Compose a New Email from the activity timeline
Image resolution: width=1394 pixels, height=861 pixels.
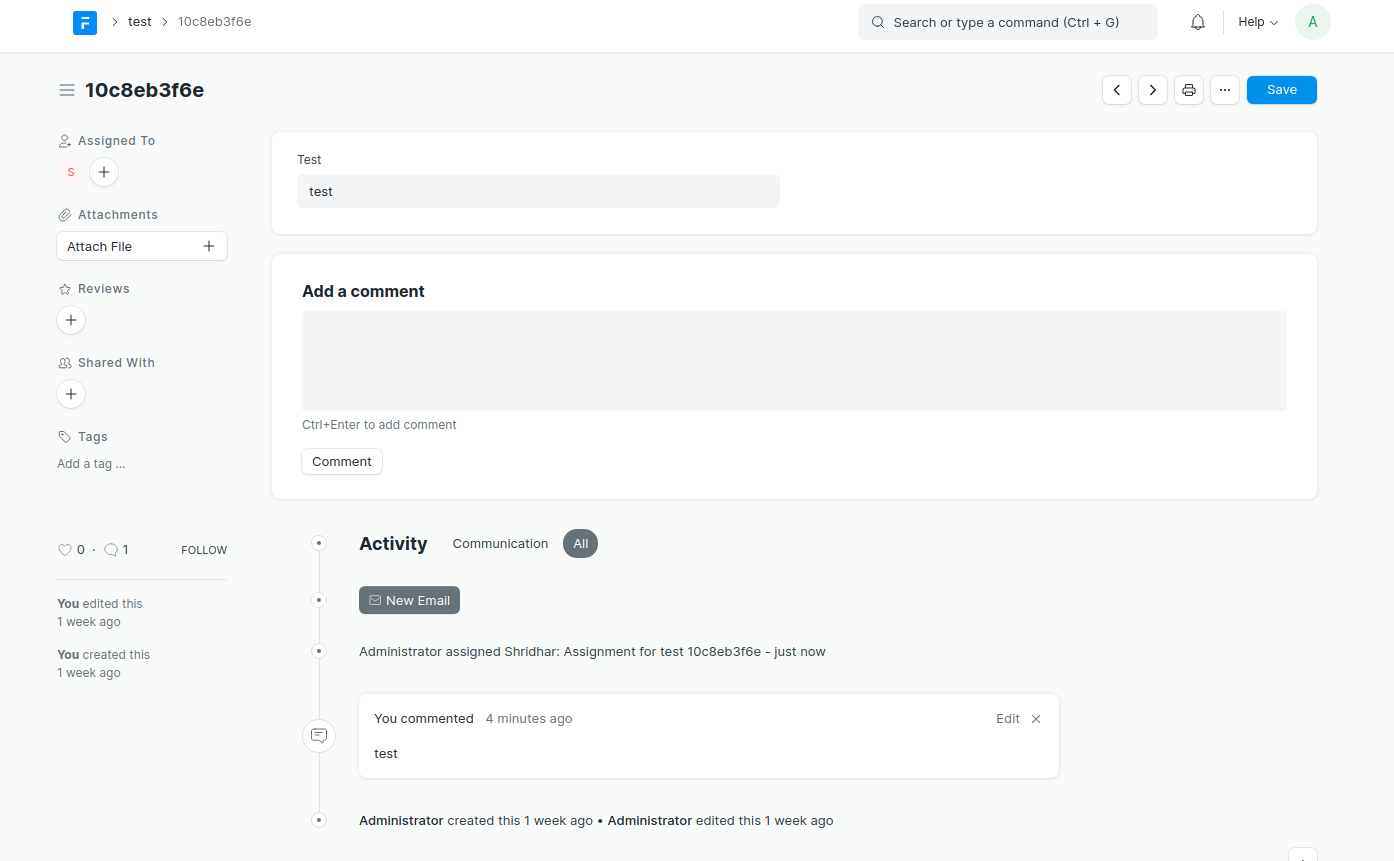[409, 600]
